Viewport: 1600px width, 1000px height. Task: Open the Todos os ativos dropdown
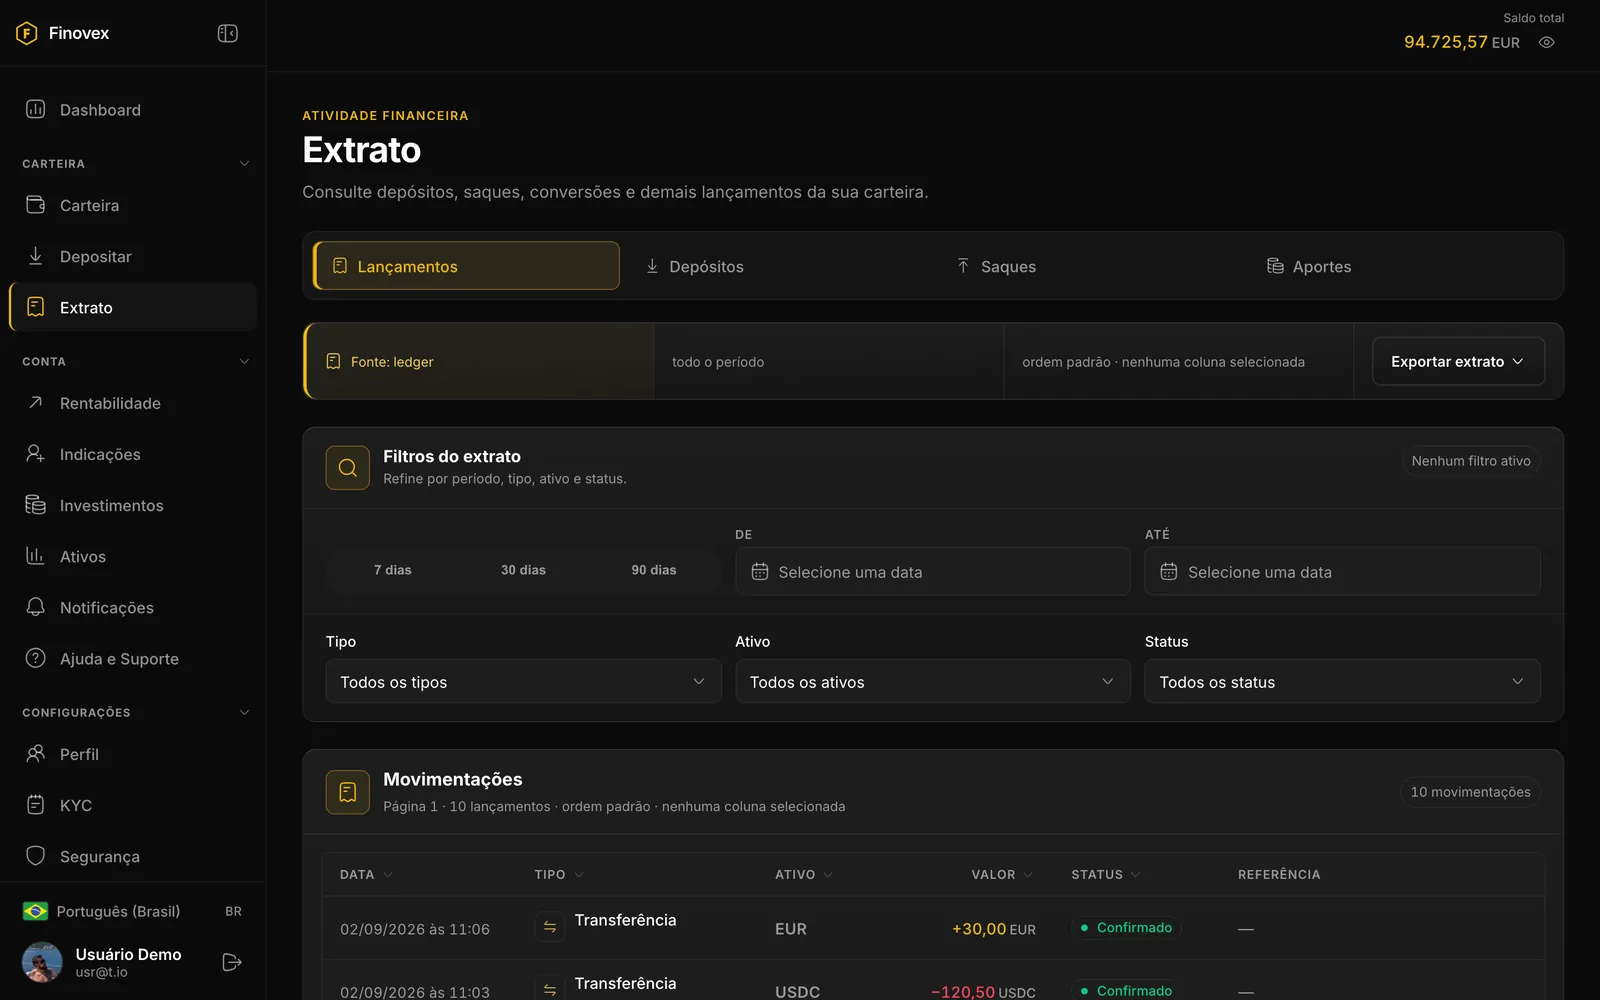pyautogui.click(x=933, y=681)
